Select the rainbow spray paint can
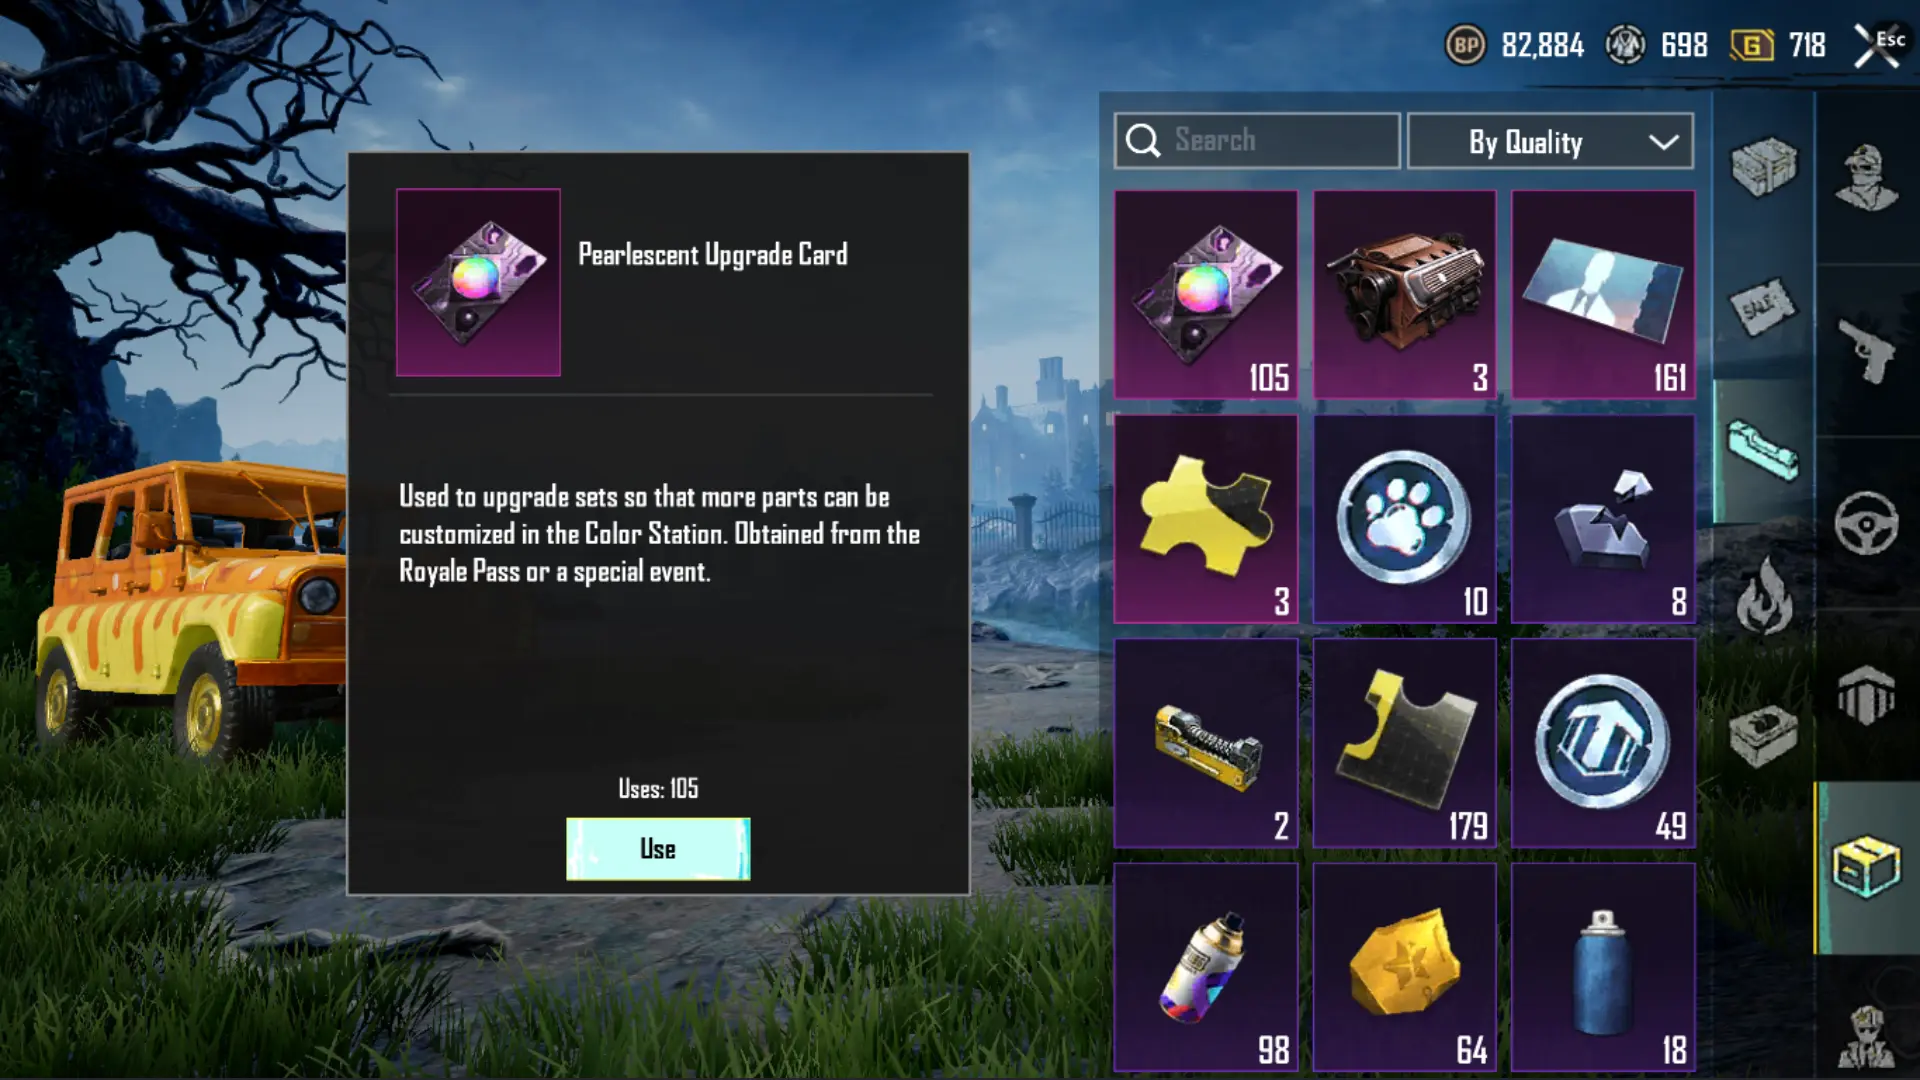Image resolution: width=1920 pixels, height=1080 pixels. coord(1206,967)
